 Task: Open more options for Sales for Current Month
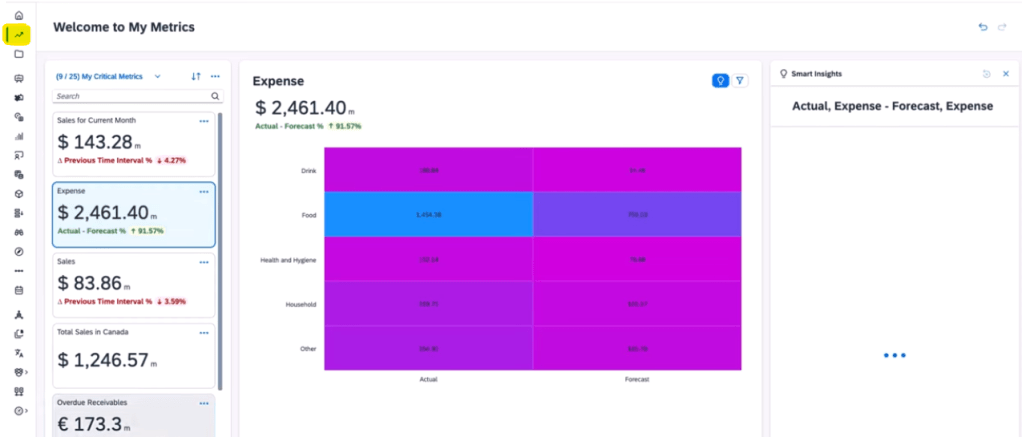[x=204, y=121]
